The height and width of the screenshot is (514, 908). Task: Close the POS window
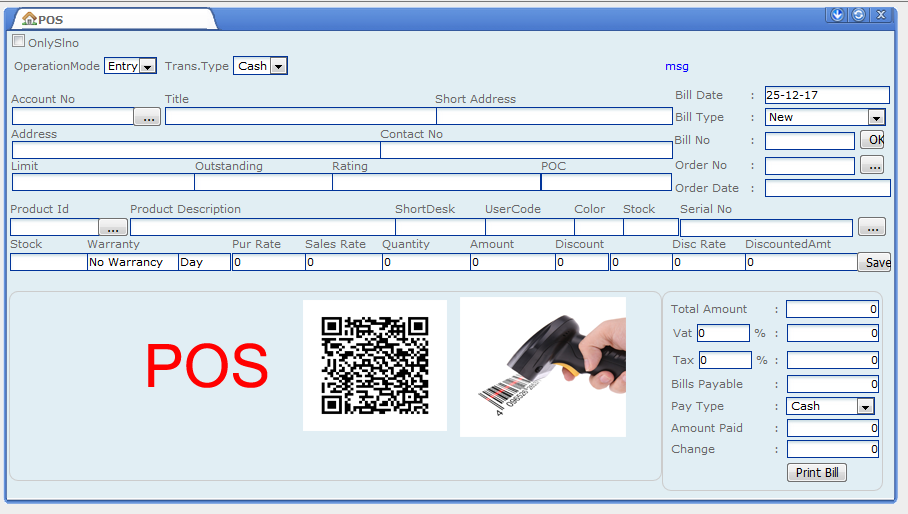[881, 15]
